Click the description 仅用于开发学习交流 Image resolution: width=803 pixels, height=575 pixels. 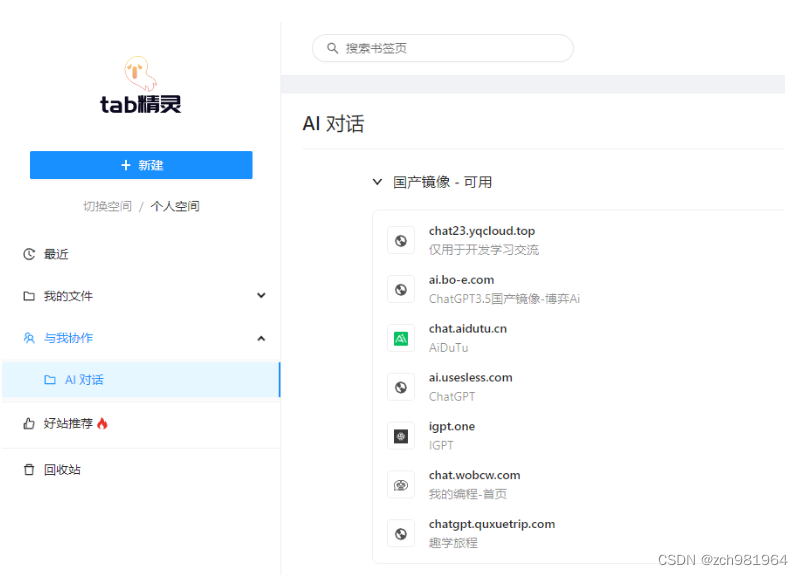pos(484,250)
